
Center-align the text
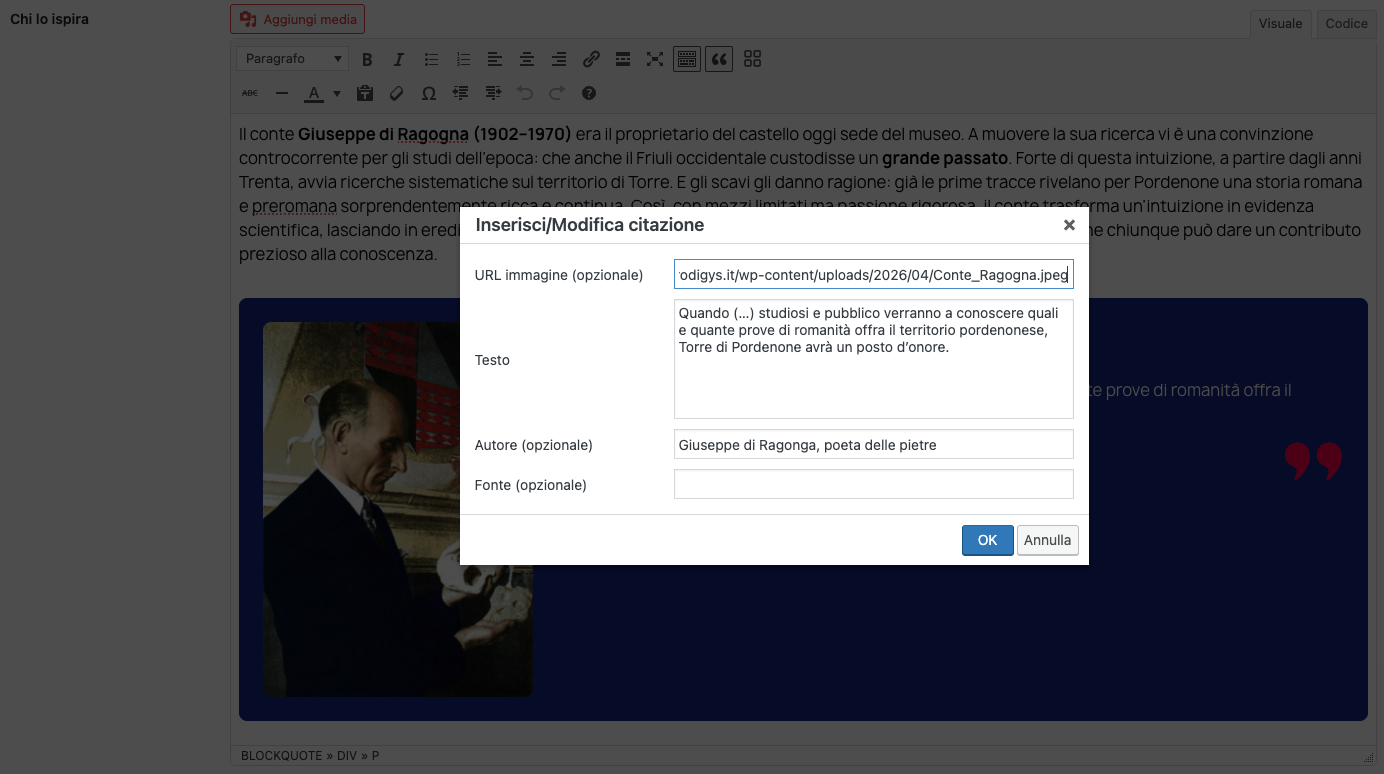click(527, 59)
